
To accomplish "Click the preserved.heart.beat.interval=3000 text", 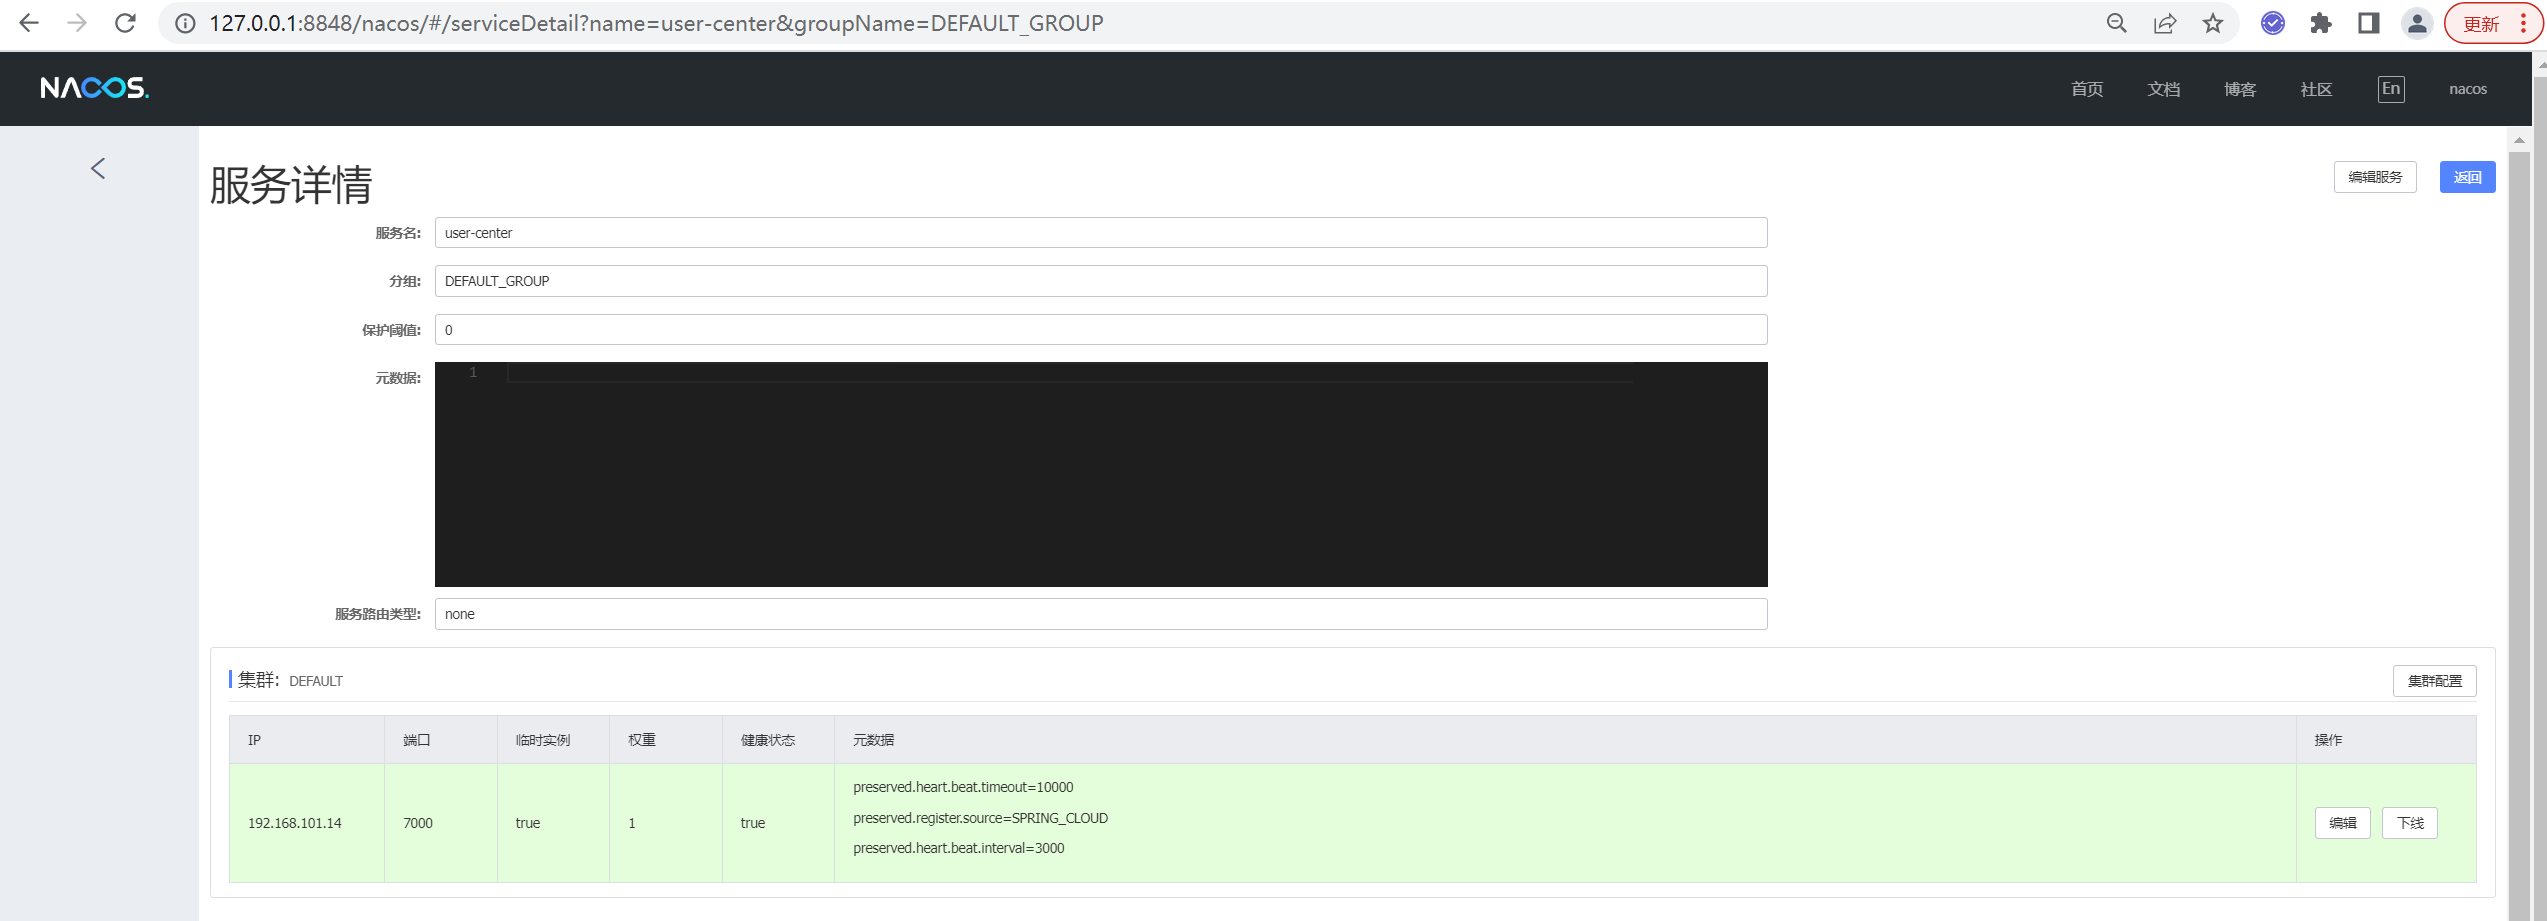I will (958, 848).
